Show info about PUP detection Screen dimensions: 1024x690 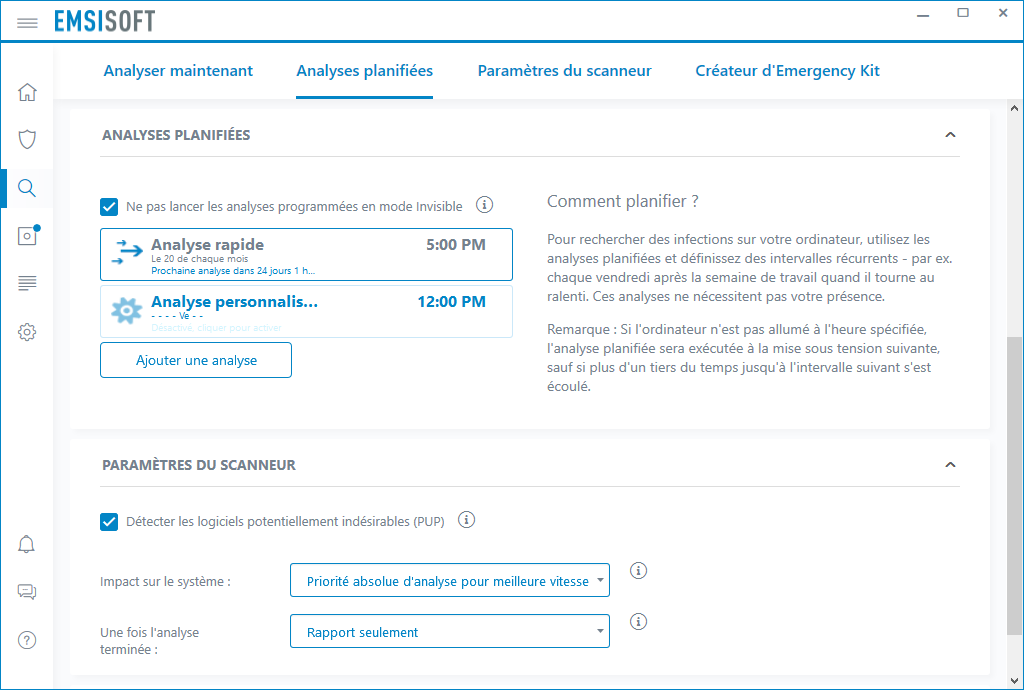click(466, 520)
